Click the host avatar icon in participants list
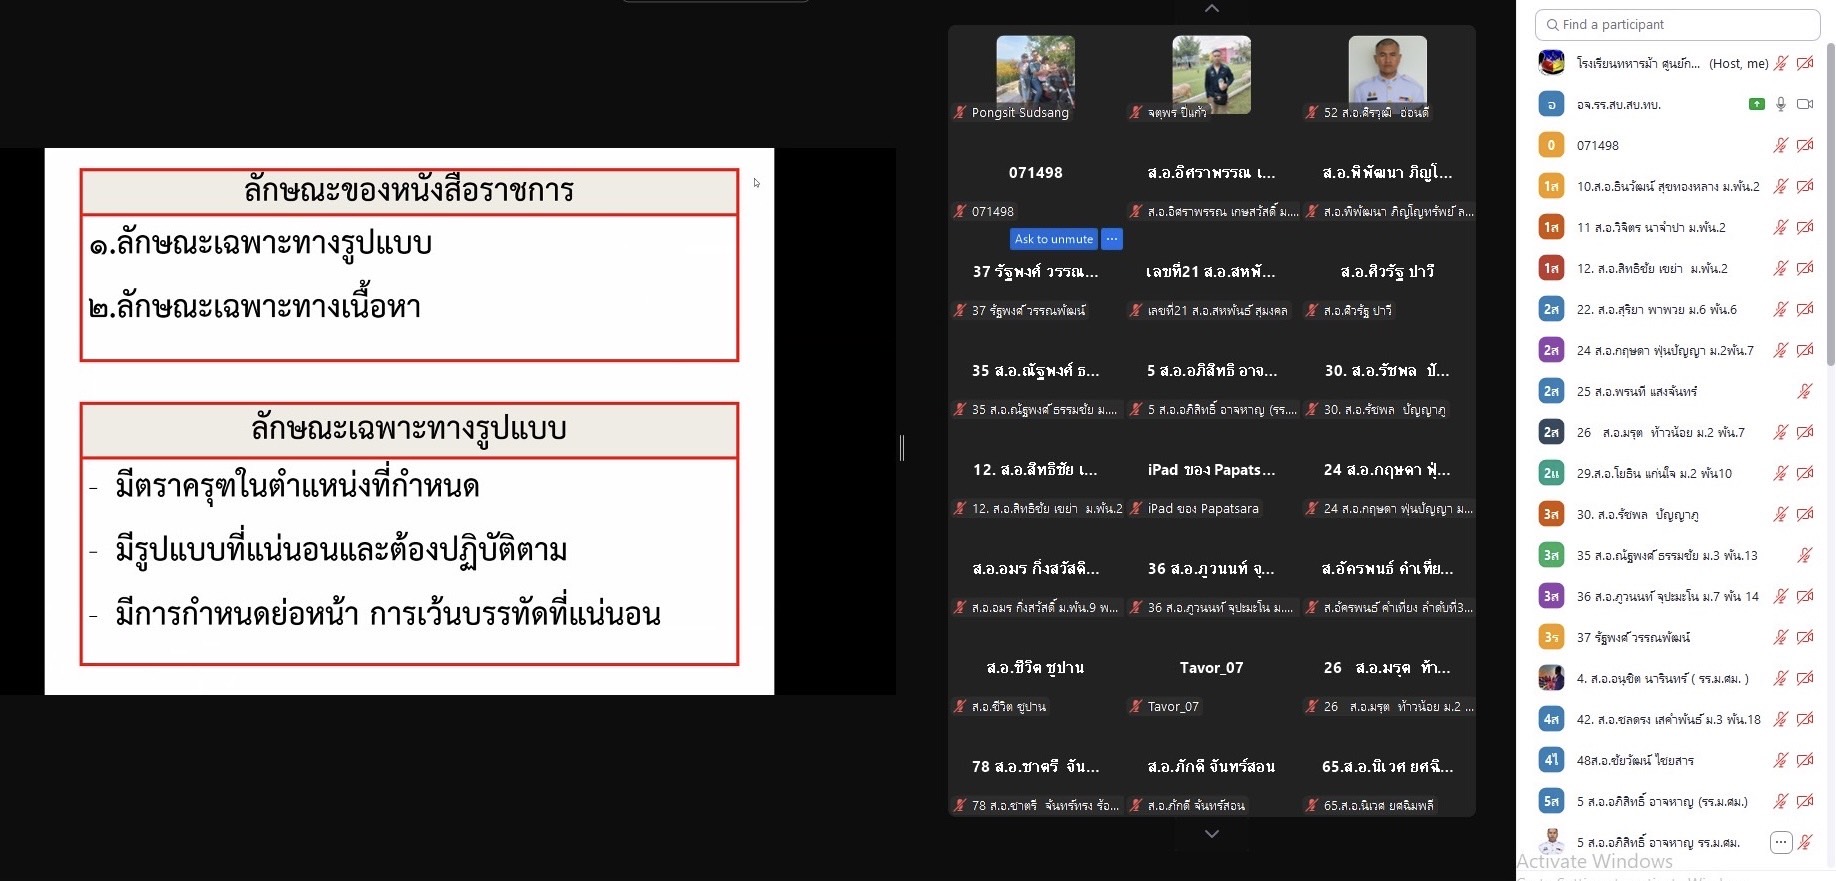Image resolution: width=1836 pixels, height=881 pixels. [1551, 63]
